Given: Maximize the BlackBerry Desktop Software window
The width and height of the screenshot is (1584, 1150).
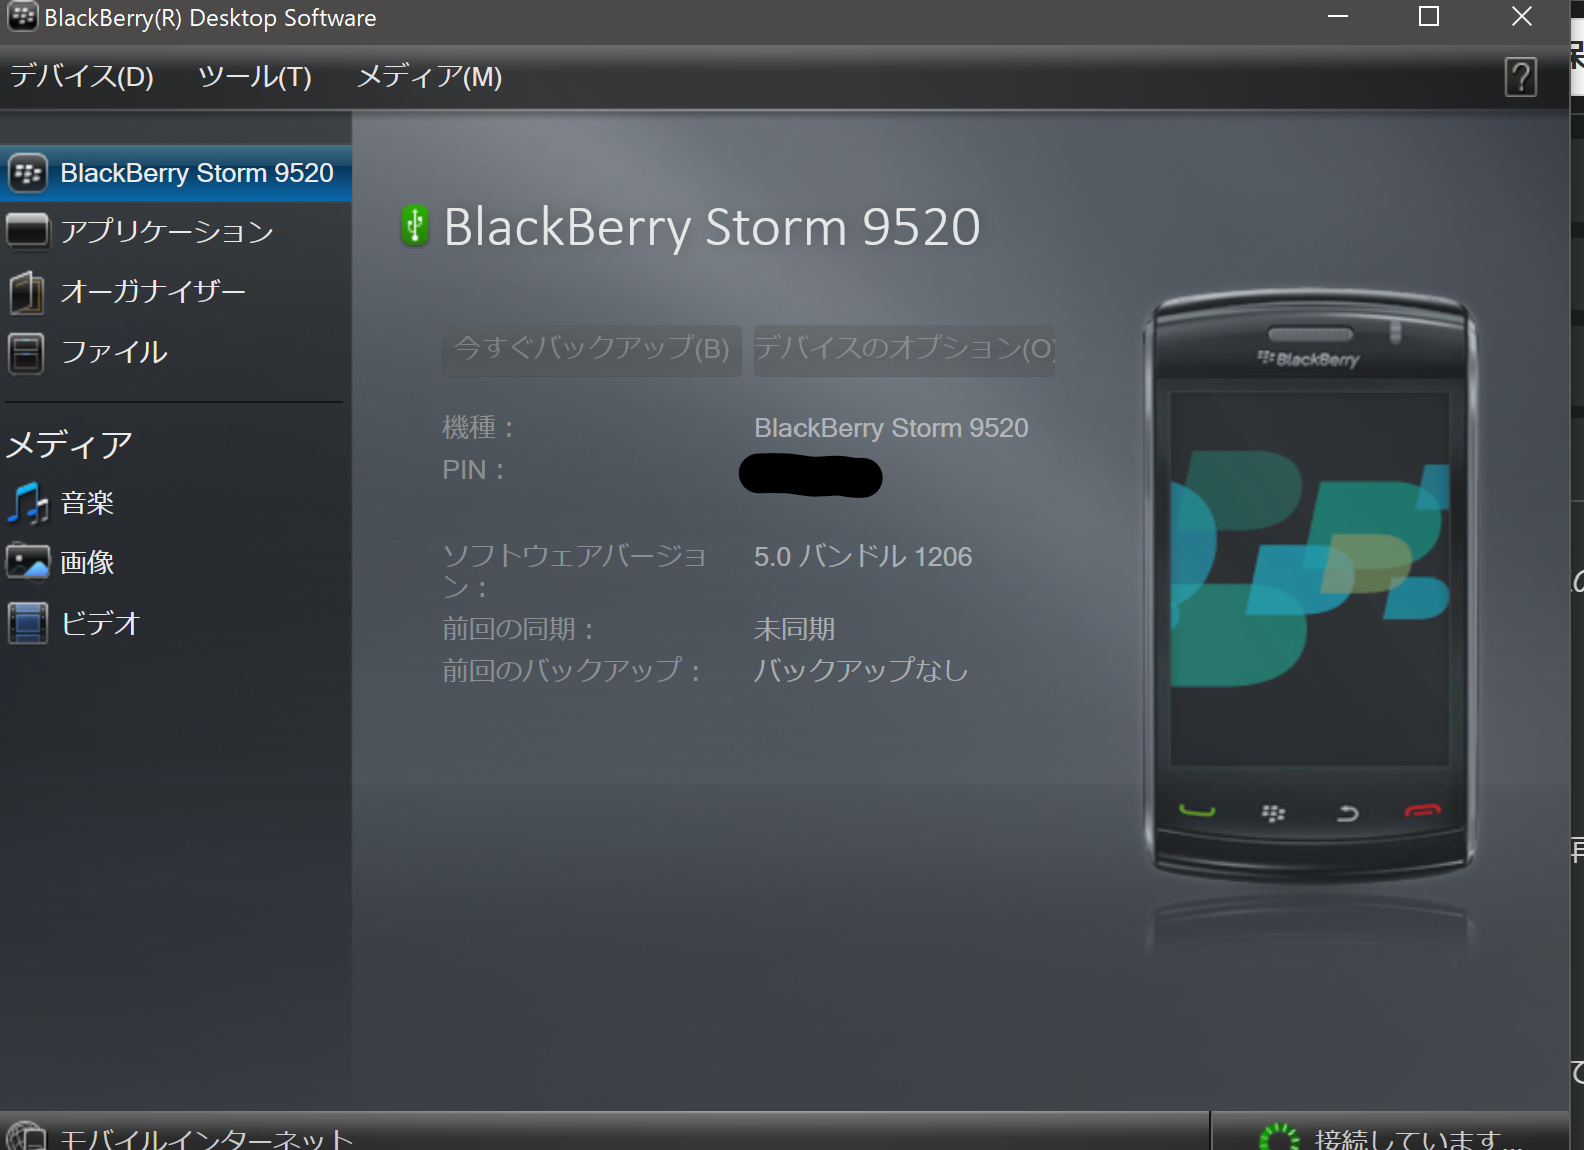Looking at the screenshot, I should (x=1429, y=17).
